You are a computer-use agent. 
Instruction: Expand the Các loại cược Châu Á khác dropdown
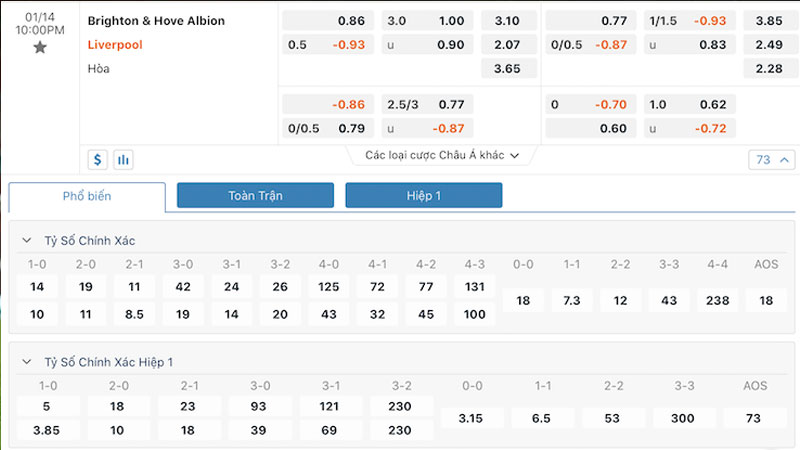click(x=442, y=155)
